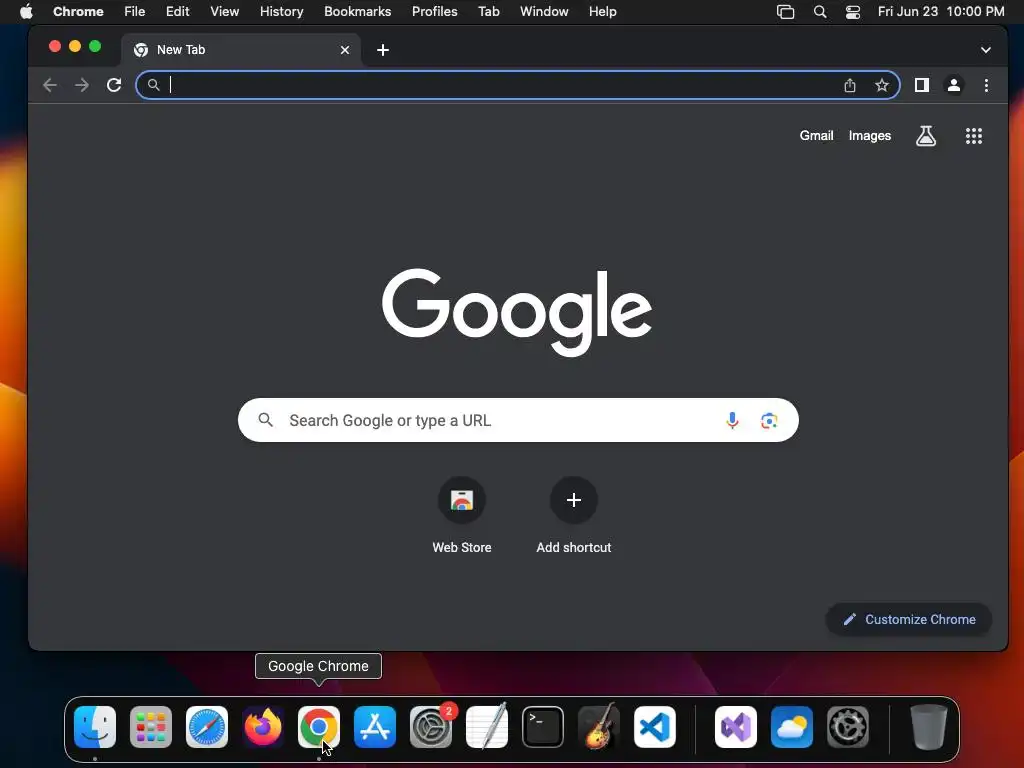Go forward using the forward arrow
1024x768 pixels.
point(82,85)
